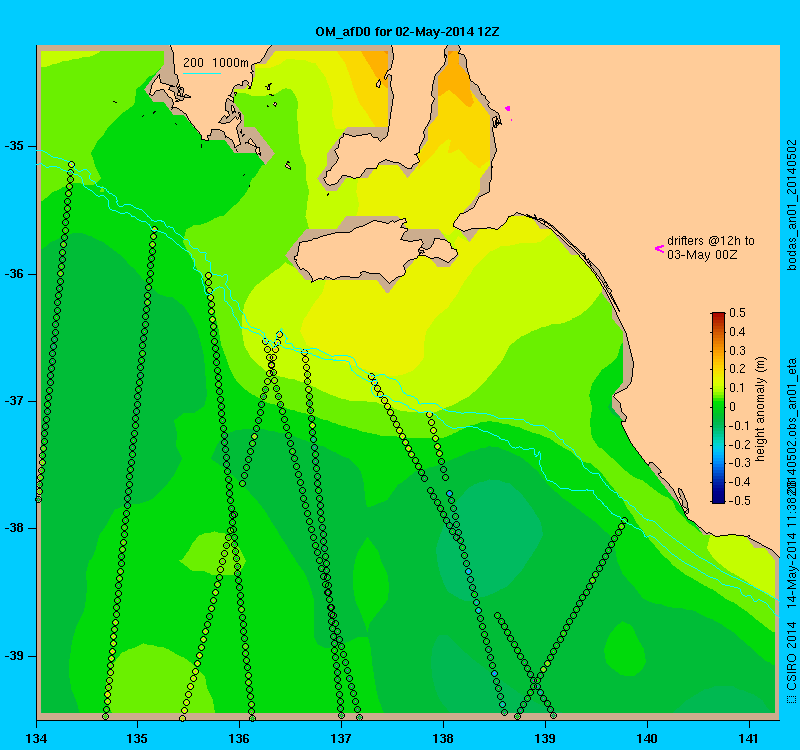
Task: Click the -0.5 colorbar tick label
Action: (738, 501)
